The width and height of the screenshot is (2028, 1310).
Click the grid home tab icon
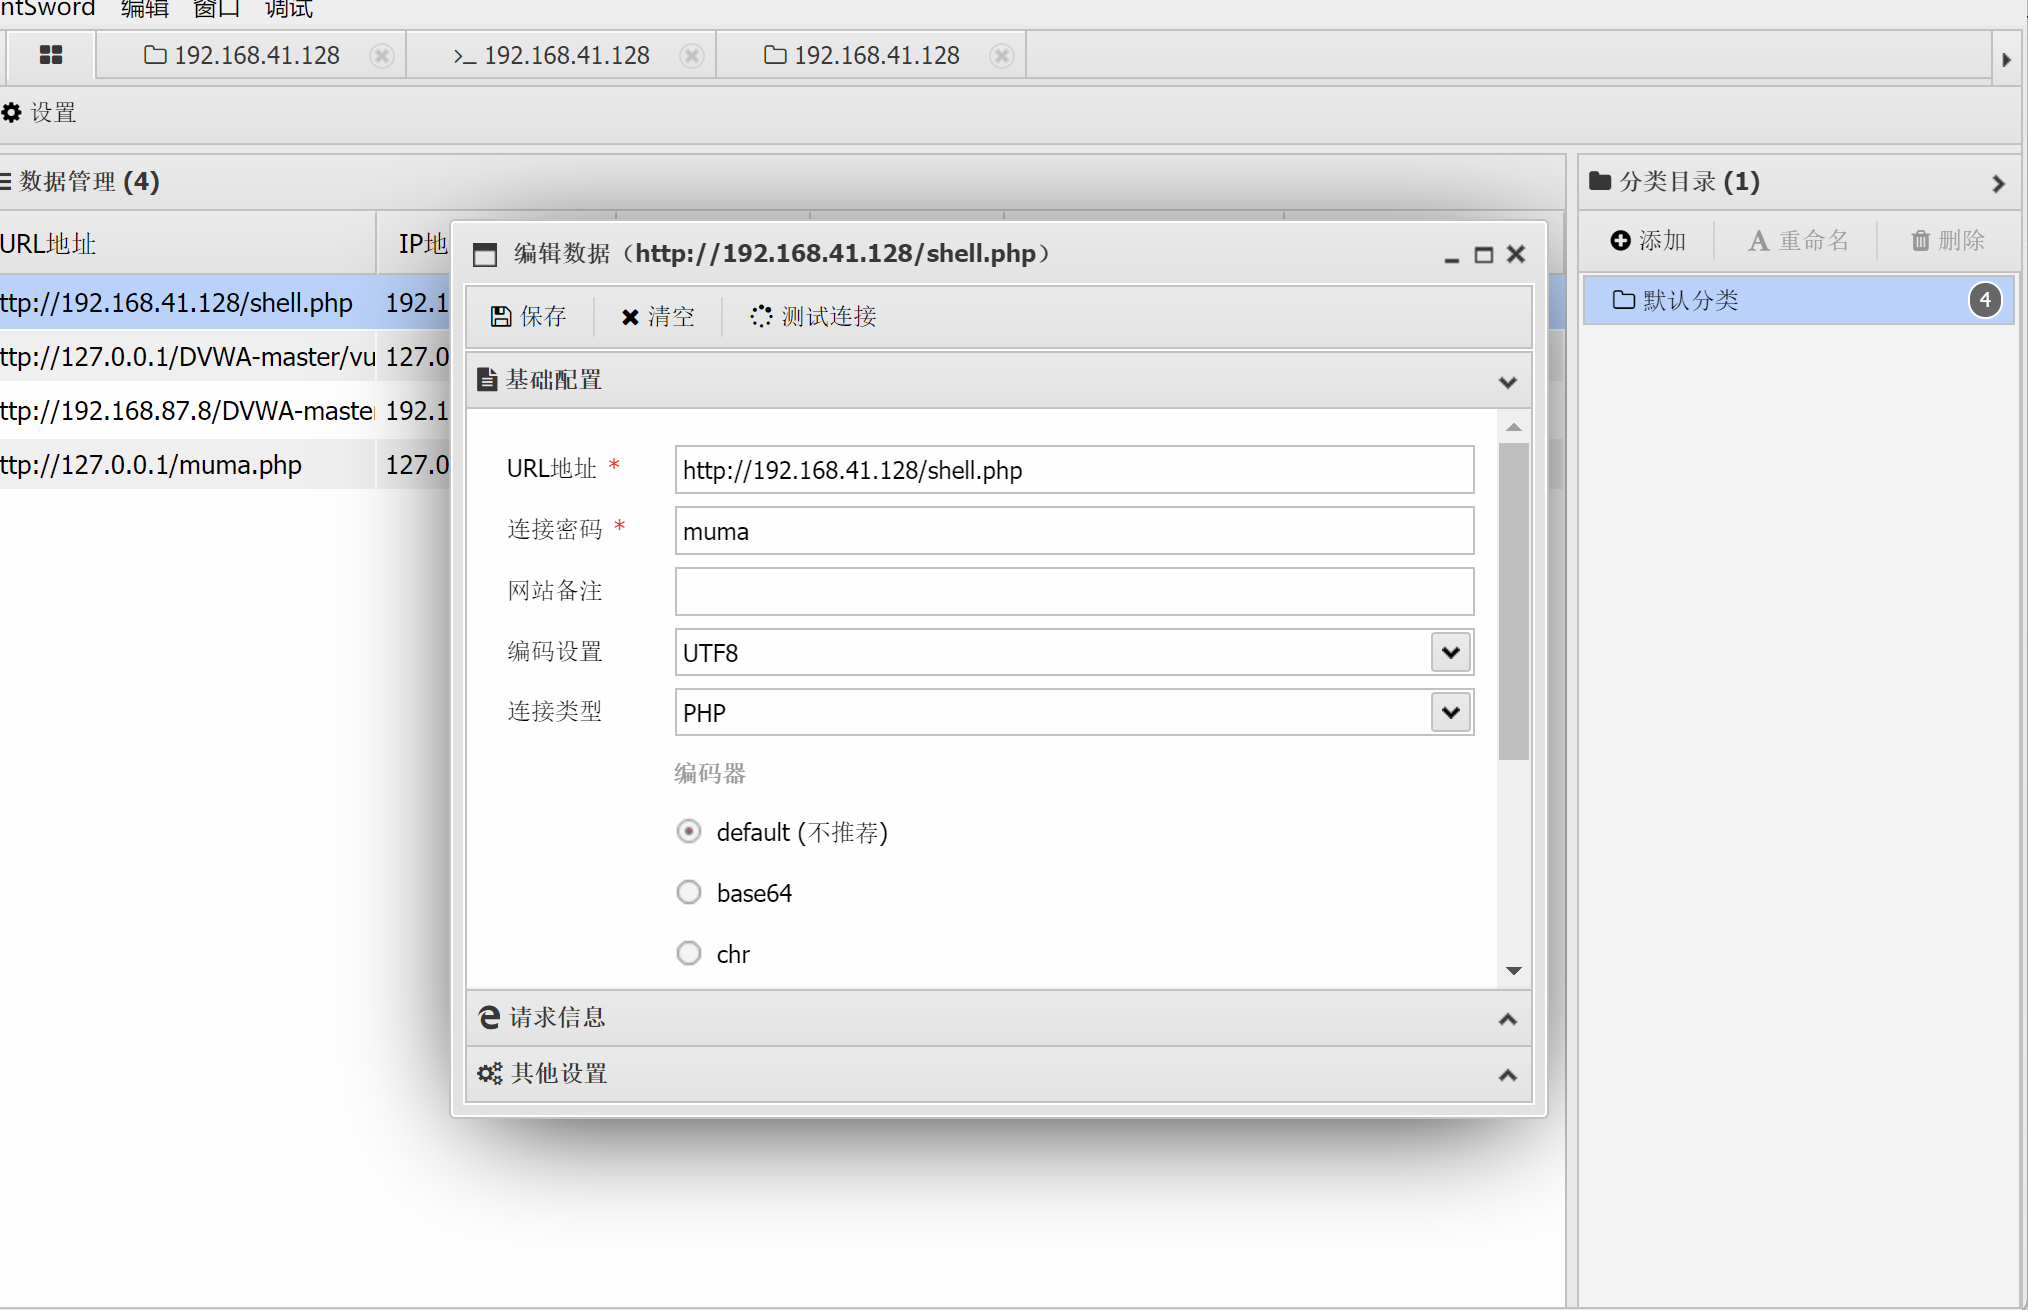click(x=51, y=55)
